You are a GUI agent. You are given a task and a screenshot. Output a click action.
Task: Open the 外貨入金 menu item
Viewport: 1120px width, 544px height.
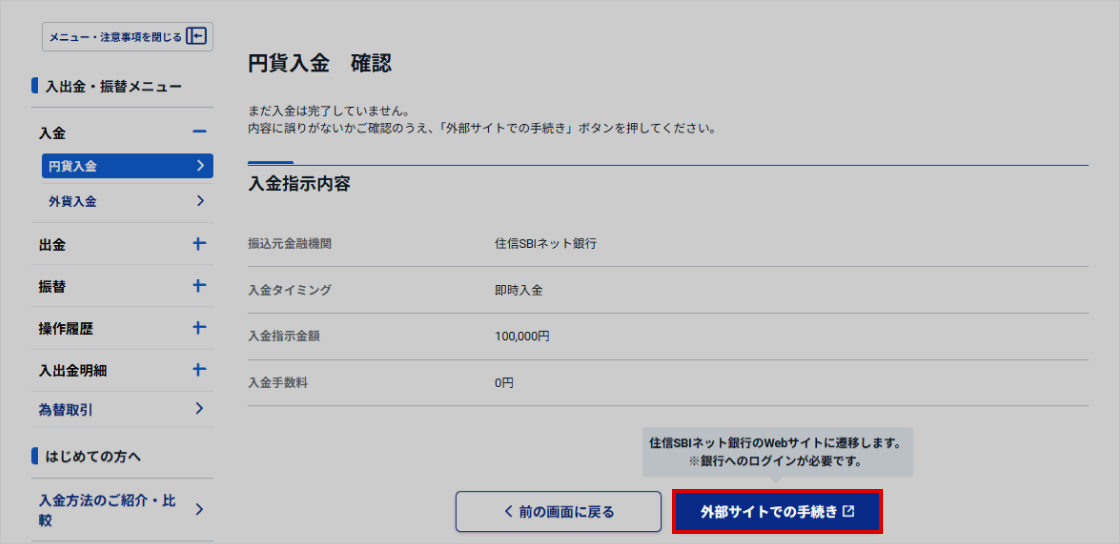(x=73, y=201)
